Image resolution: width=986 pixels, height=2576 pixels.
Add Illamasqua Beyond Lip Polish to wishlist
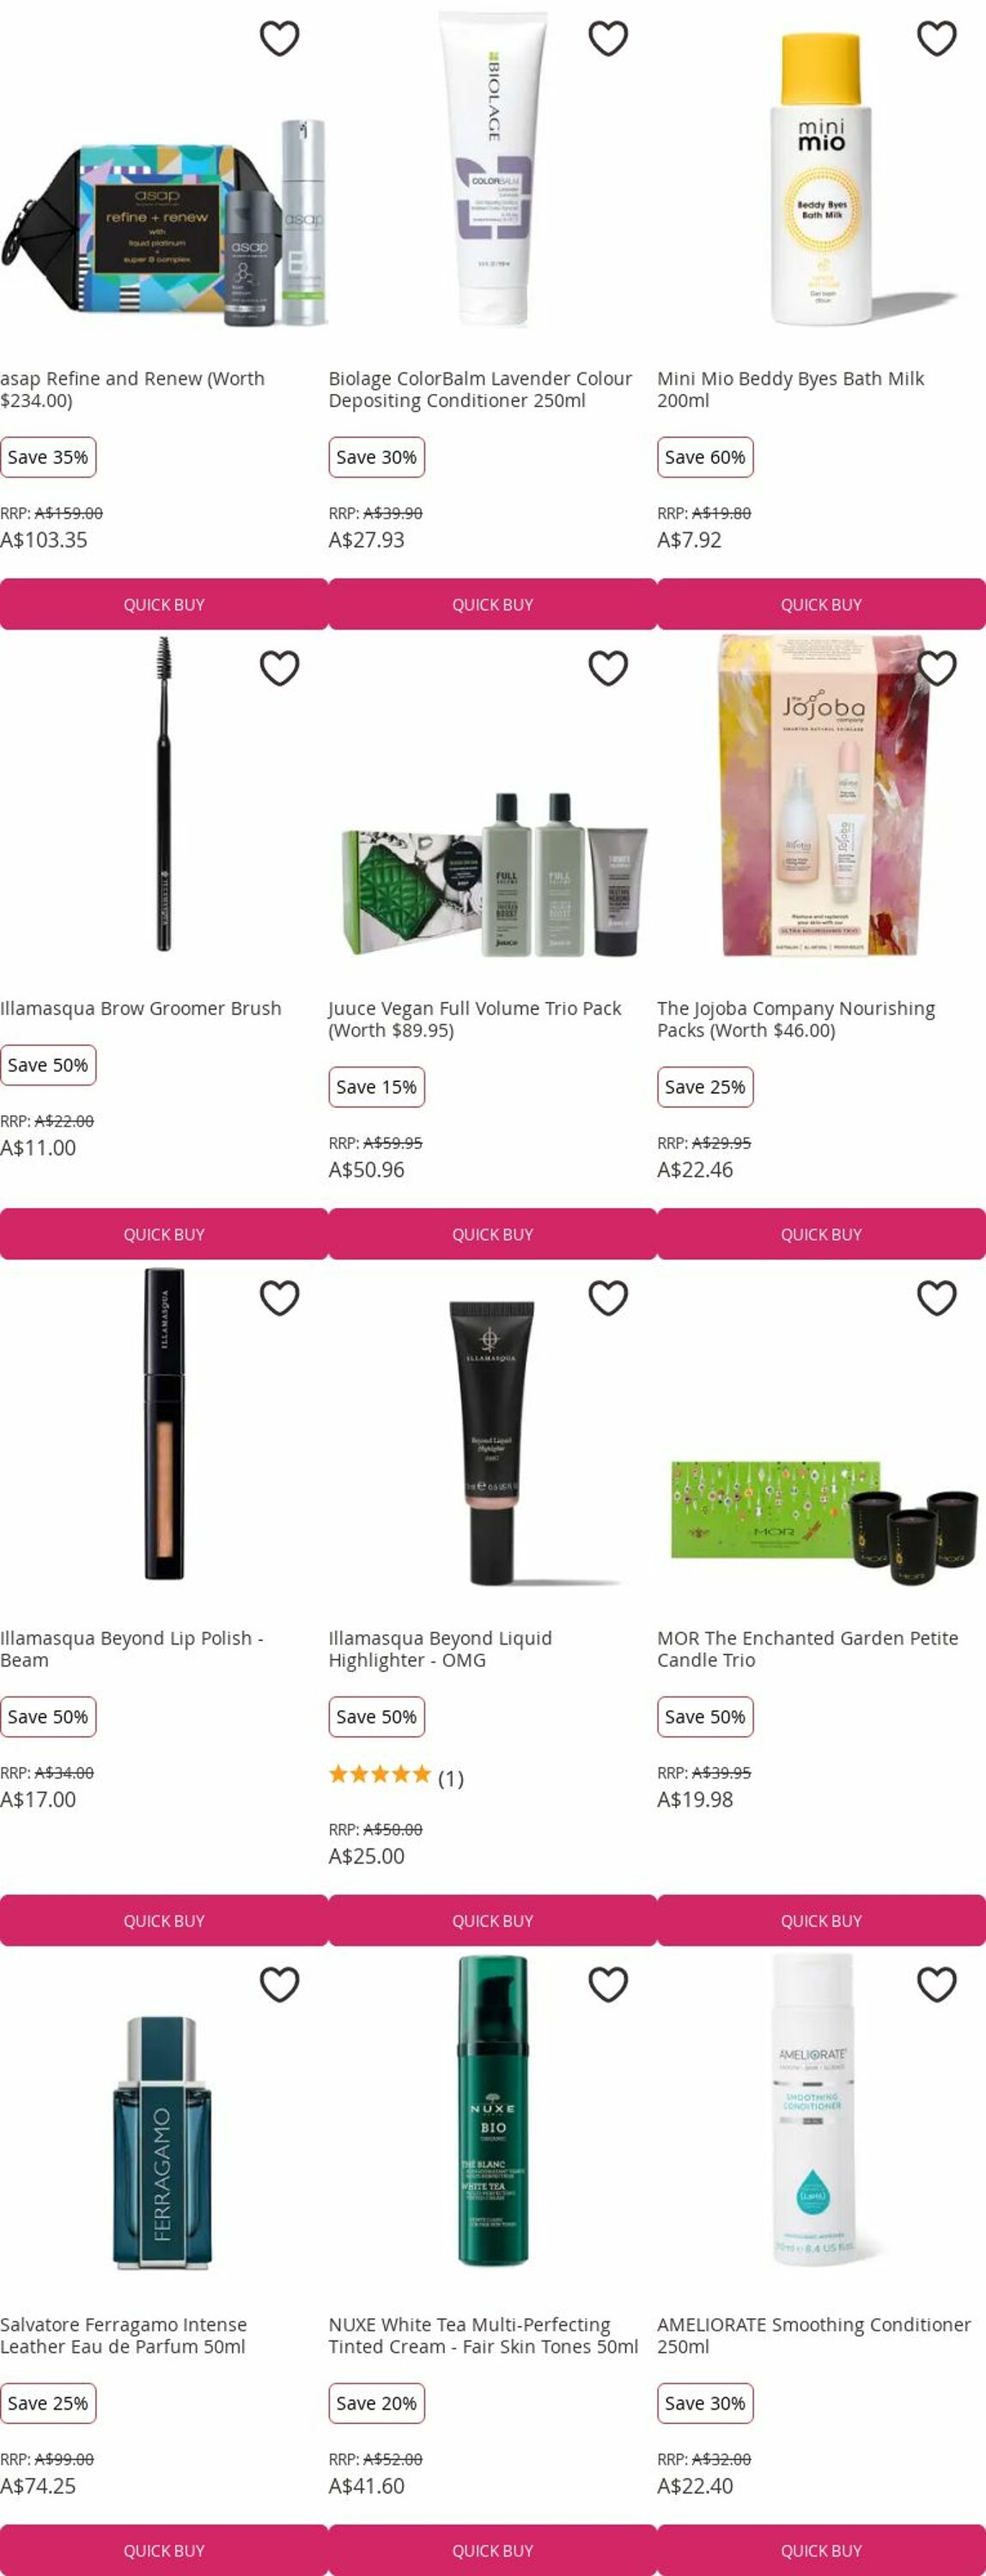click(x=279, y=1298)
